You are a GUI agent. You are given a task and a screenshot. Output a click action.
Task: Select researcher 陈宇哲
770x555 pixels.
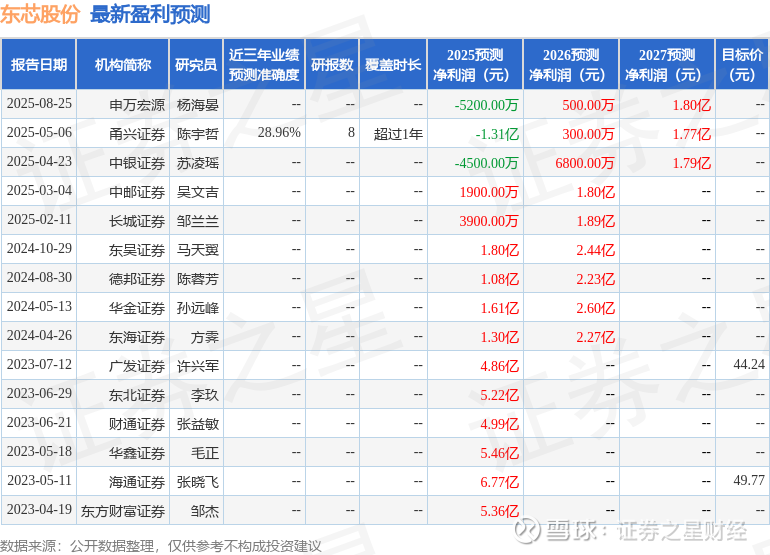point(197,134)
